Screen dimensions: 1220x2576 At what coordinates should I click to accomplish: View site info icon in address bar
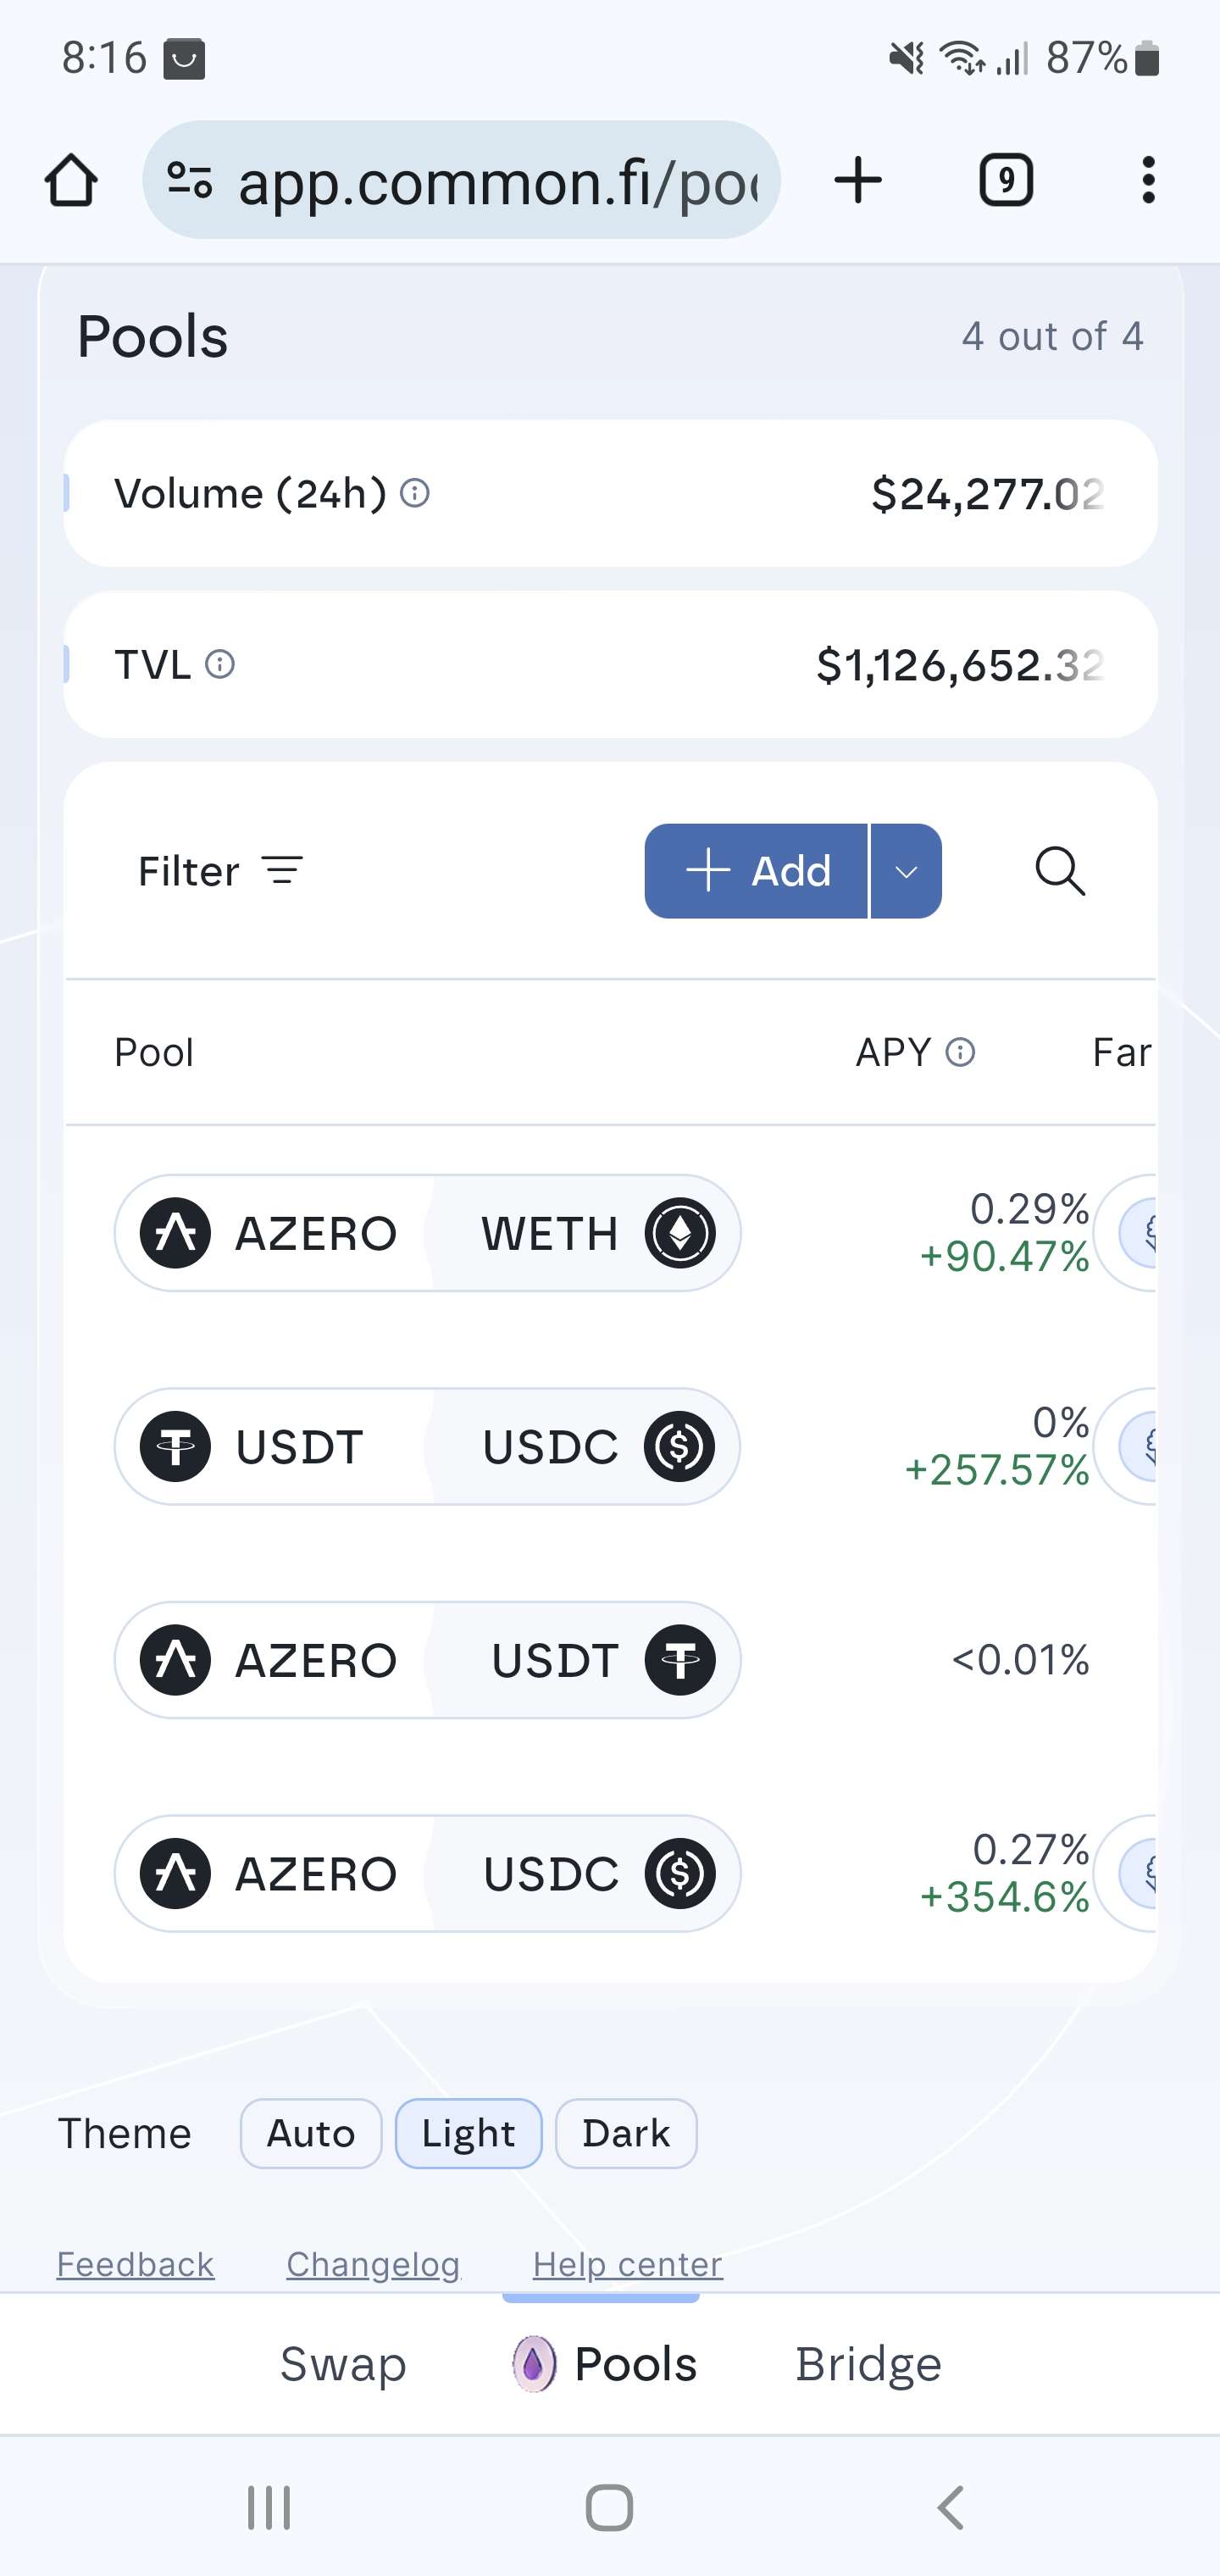[x=189, y=181]
